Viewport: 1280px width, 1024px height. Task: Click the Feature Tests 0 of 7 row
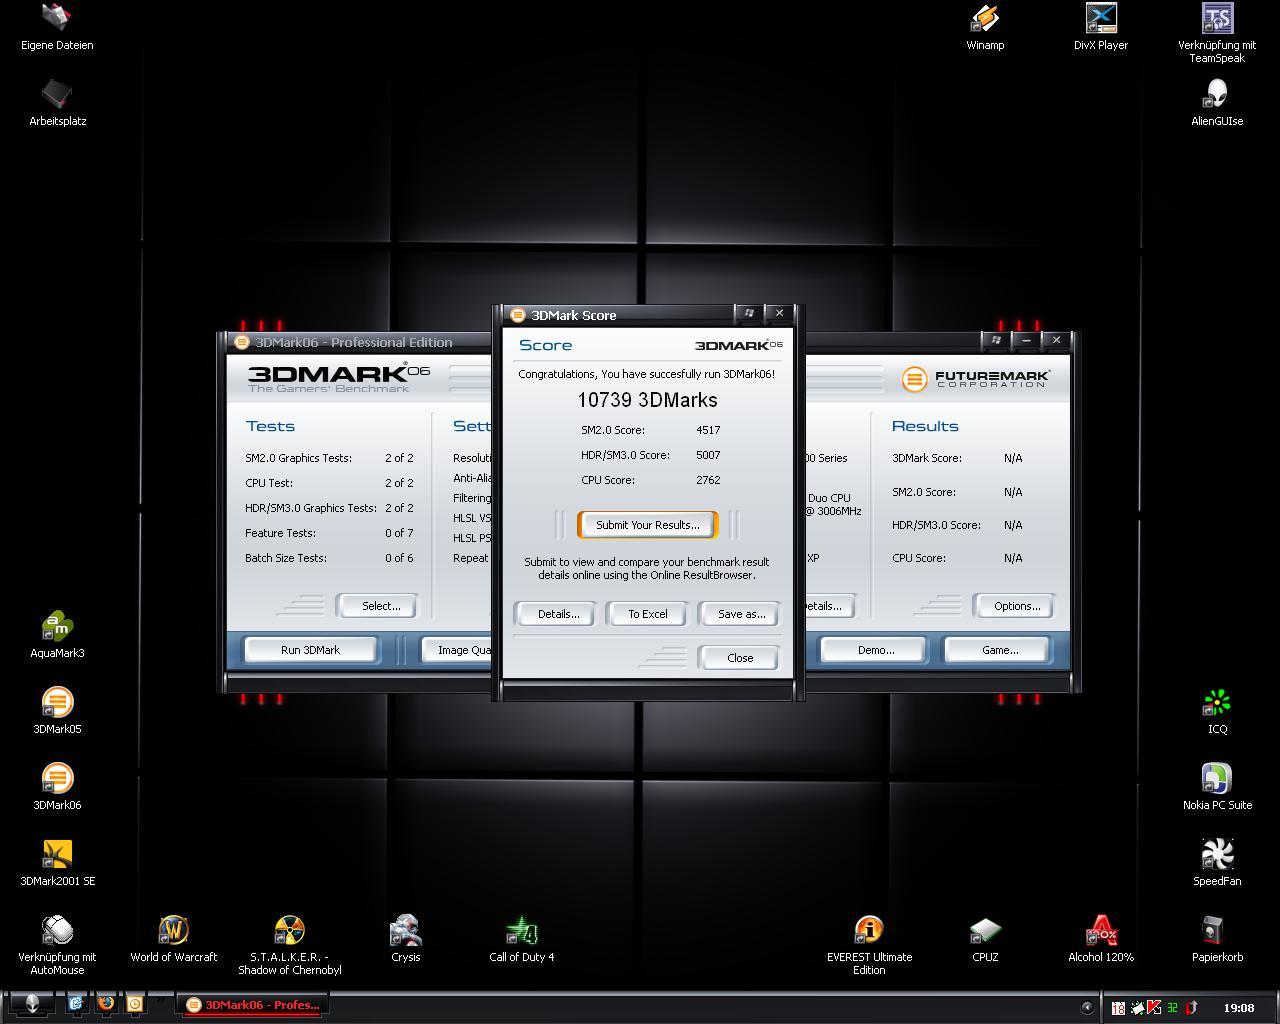pos(329,533)
